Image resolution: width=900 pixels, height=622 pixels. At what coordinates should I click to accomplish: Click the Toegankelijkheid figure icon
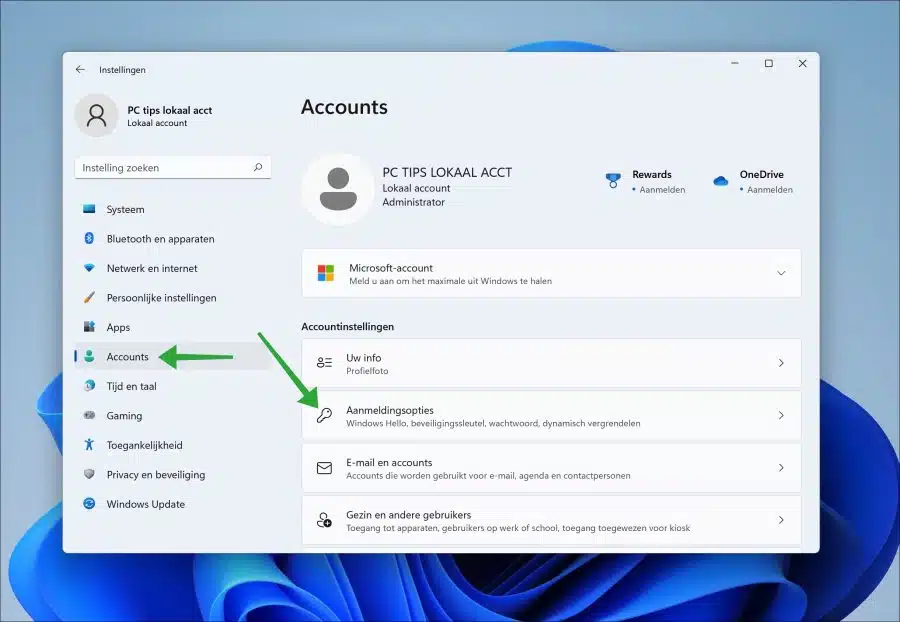[89, 445]
